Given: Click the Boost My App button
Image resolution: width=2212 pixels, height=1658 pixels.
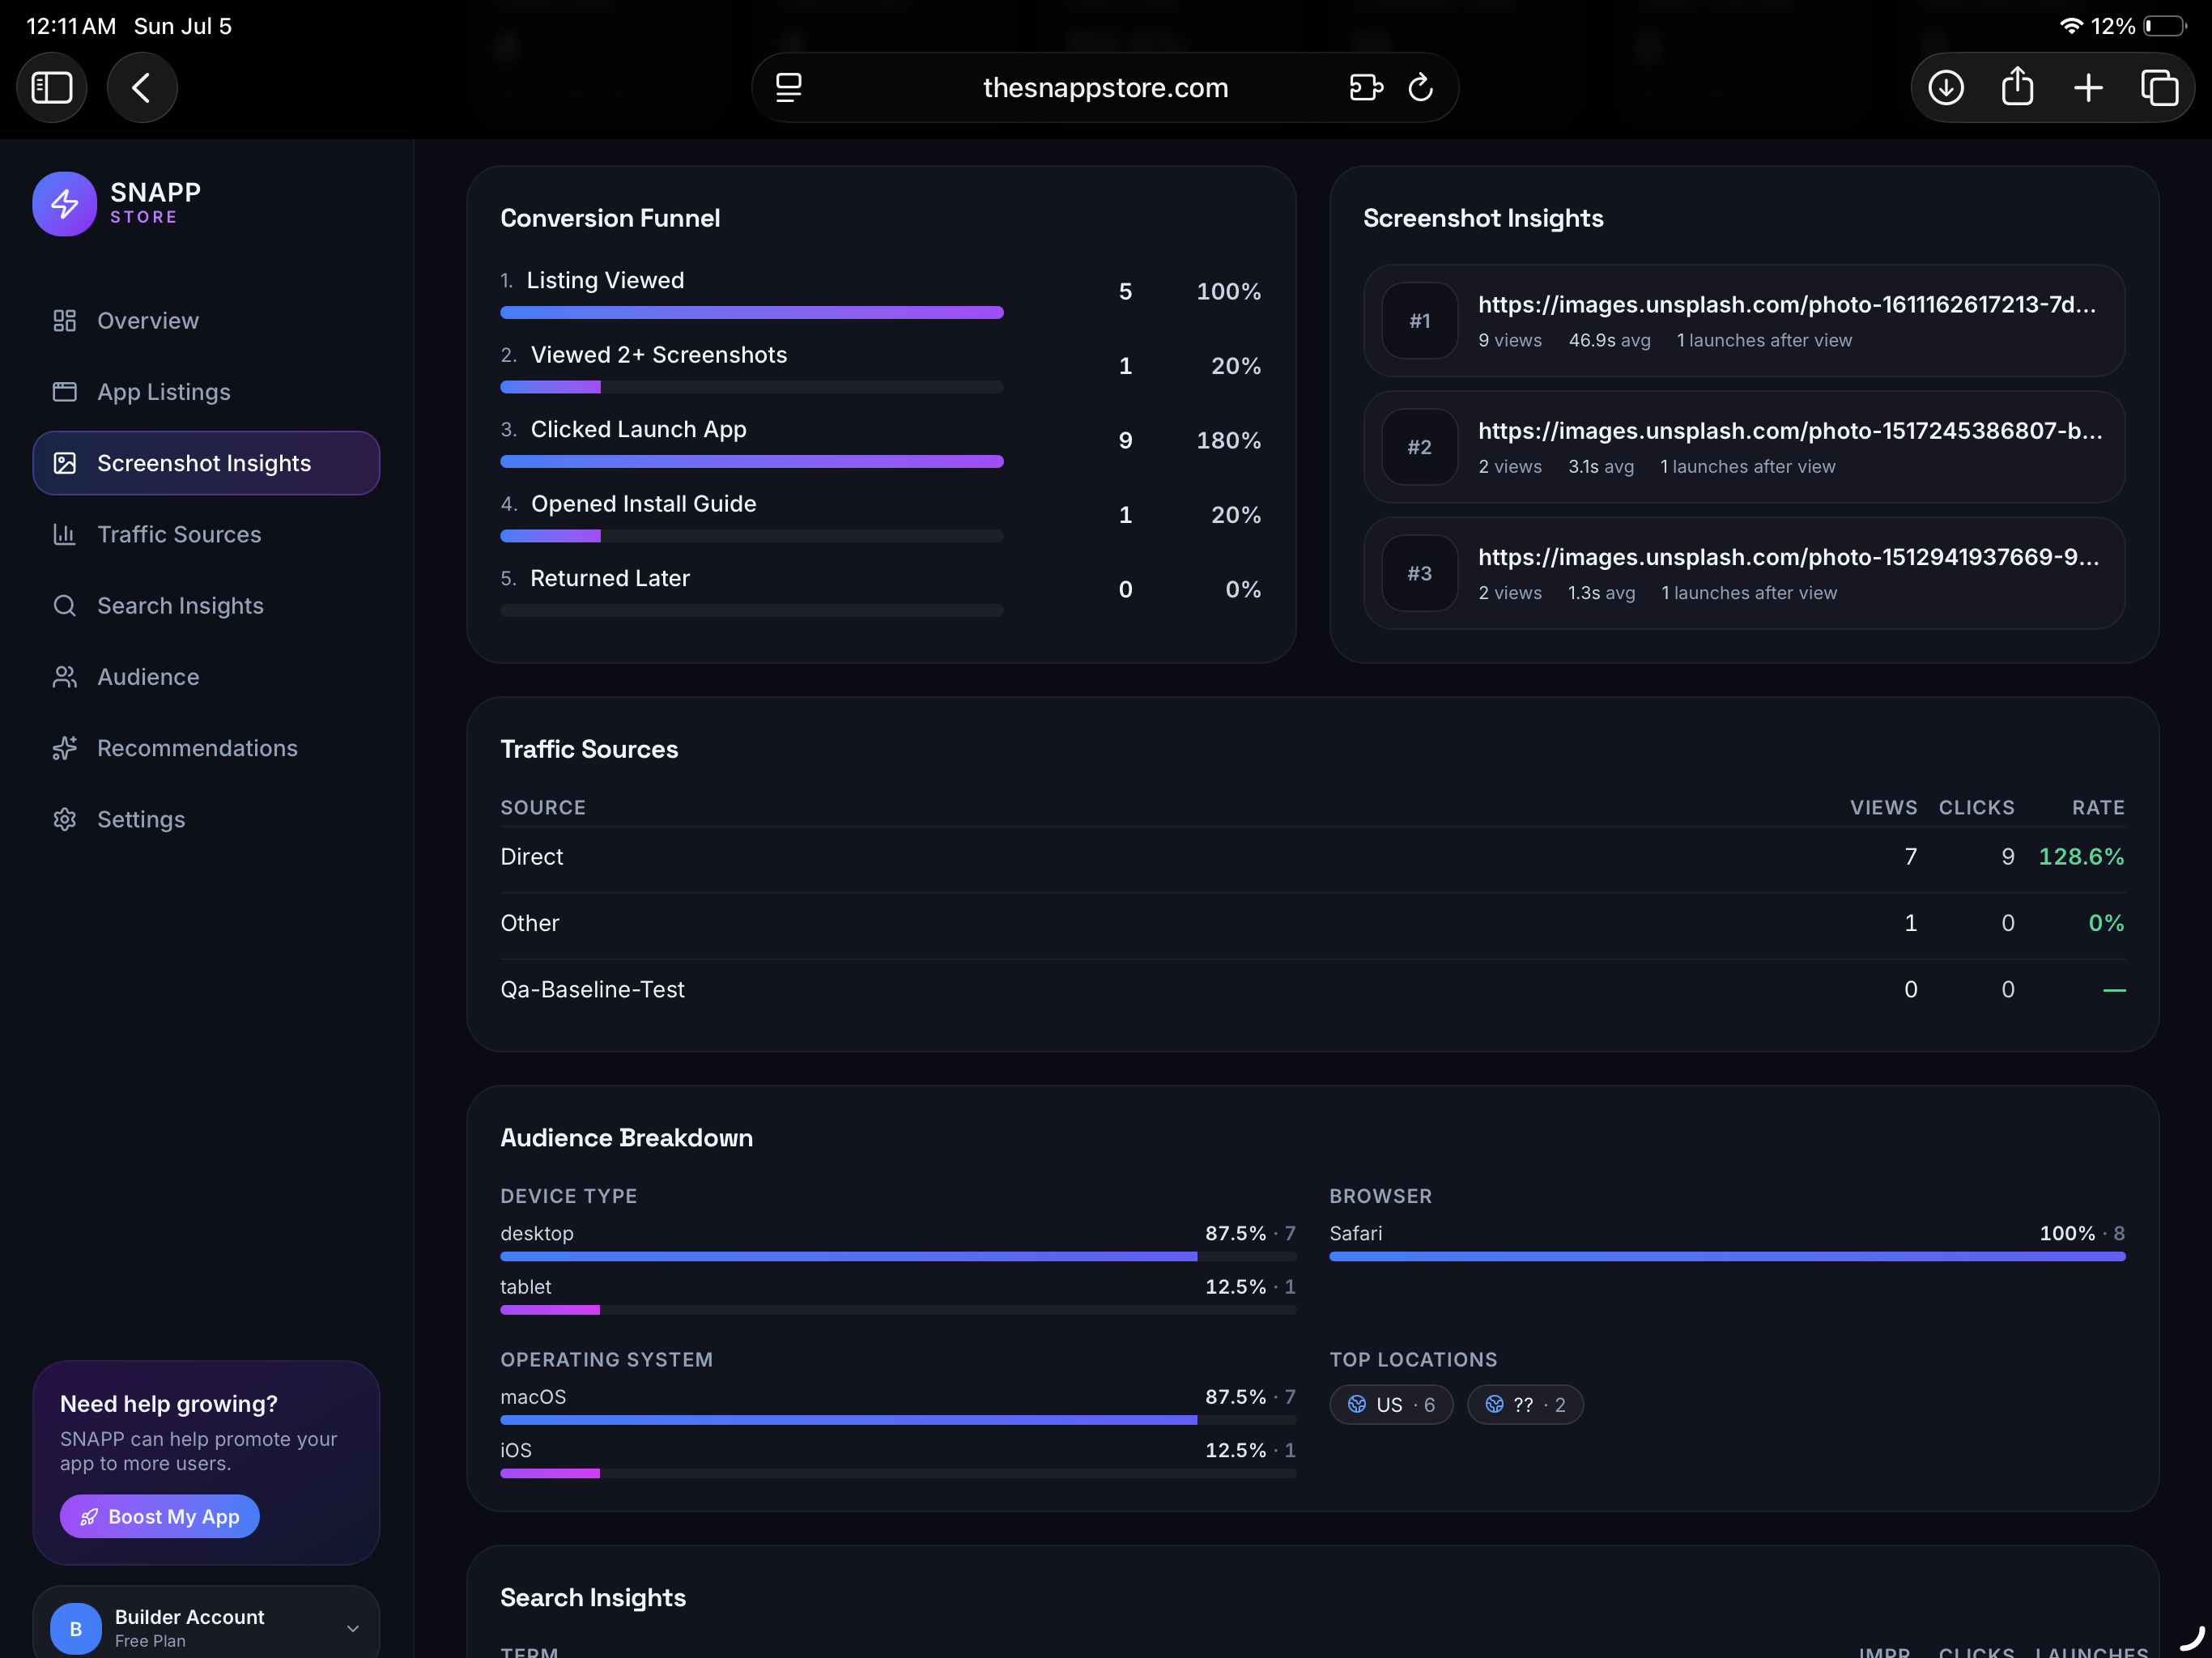Looking at the screenshot, I should point(160,1517).
